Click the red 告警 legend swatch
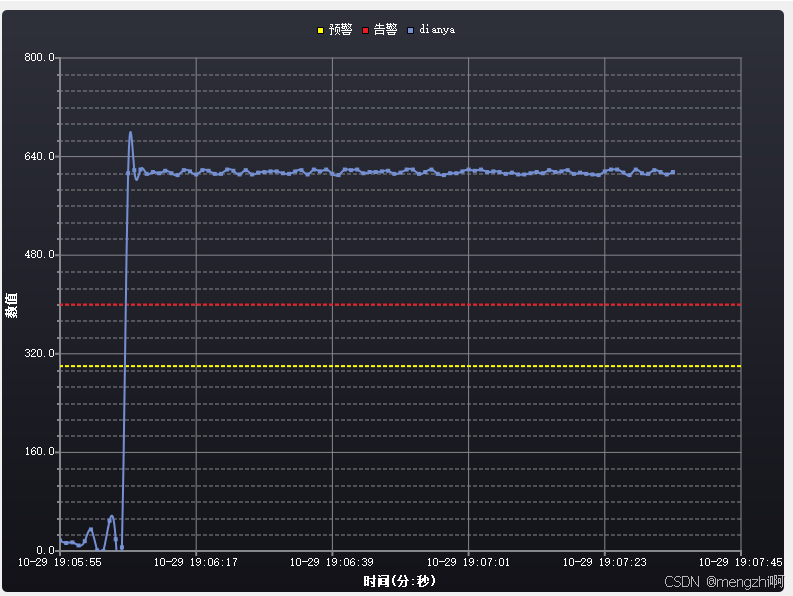The height and width of the screenshot is (596, 793). [365, 30]
